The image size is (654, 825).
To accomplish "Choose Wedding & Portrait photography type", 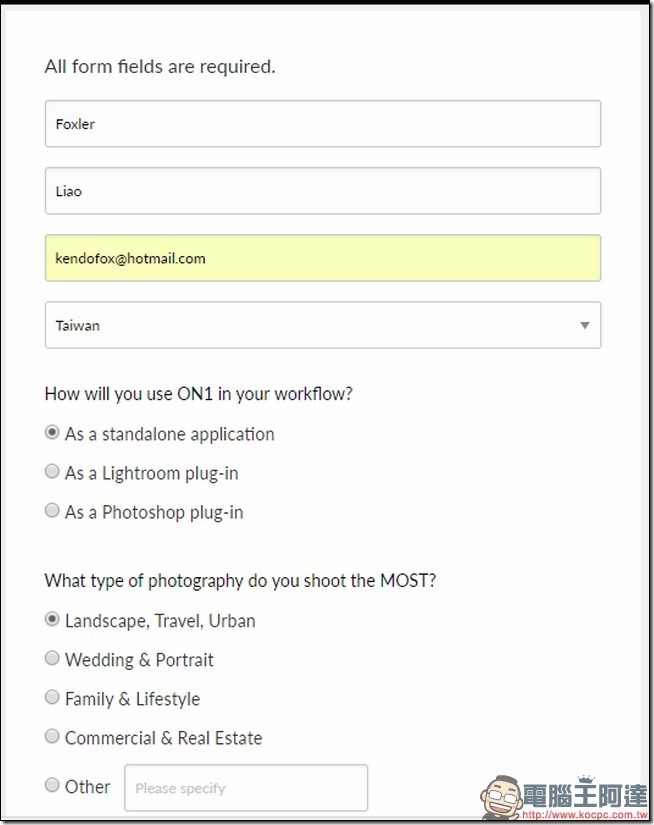I will point(52,658).
